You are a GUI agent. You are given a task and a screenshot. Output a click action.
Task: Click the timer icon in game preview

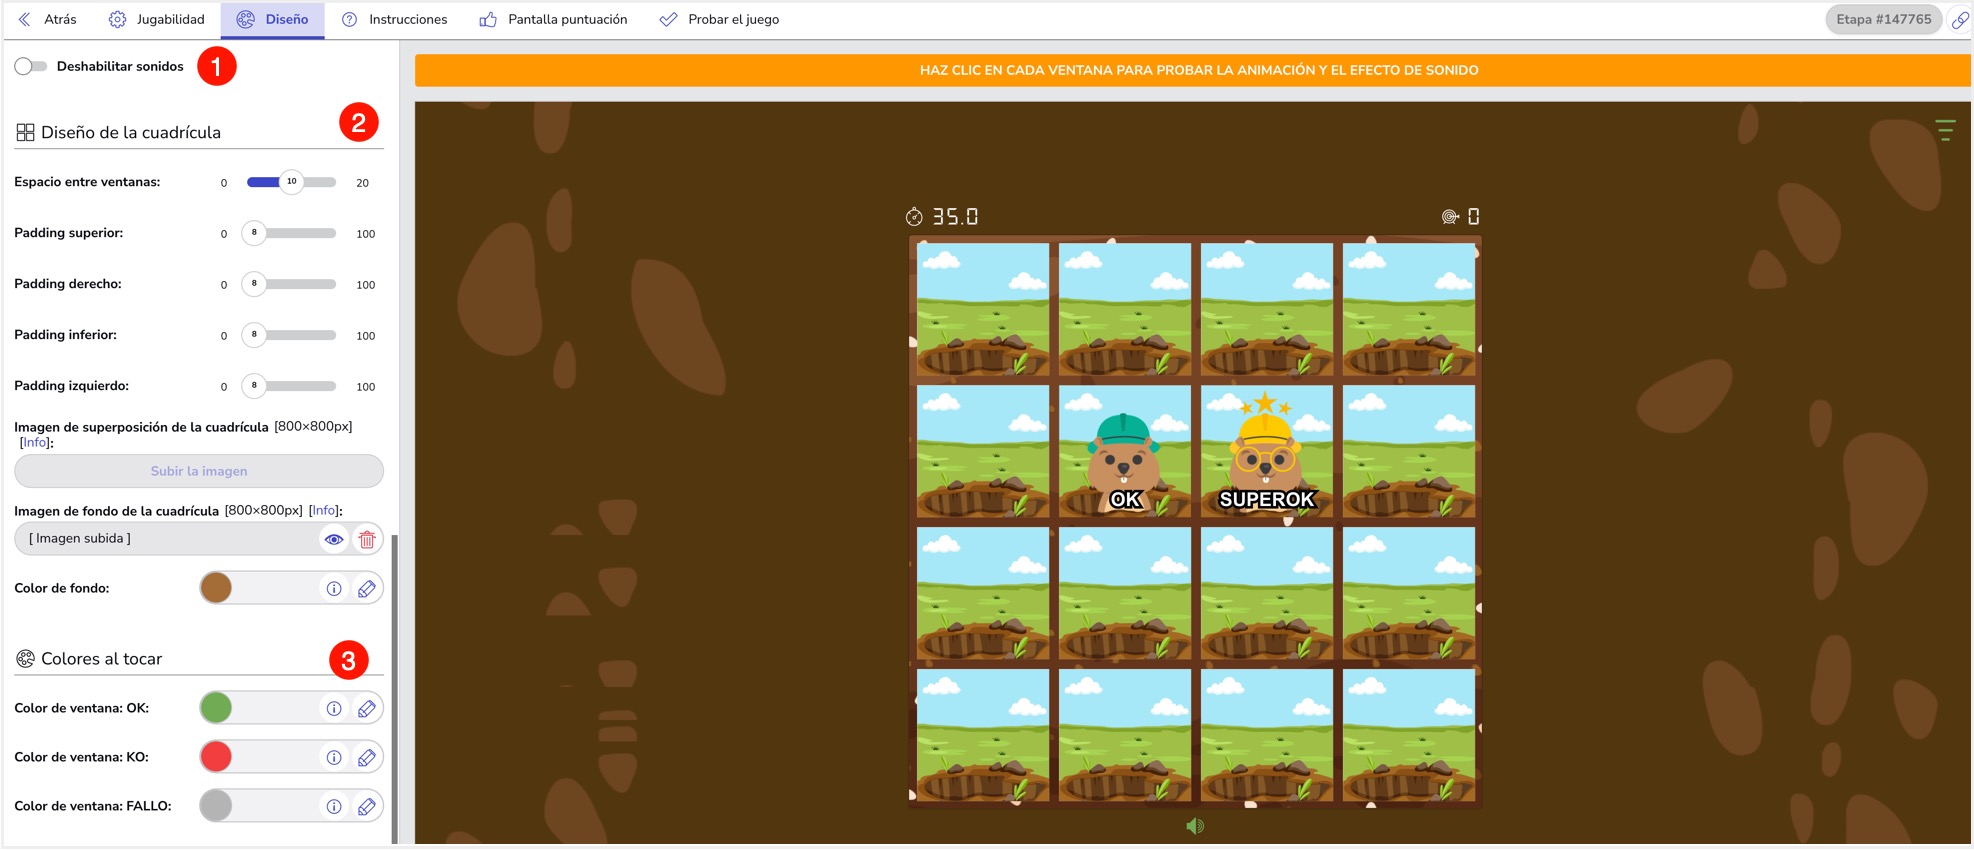(x=914, y=217)
